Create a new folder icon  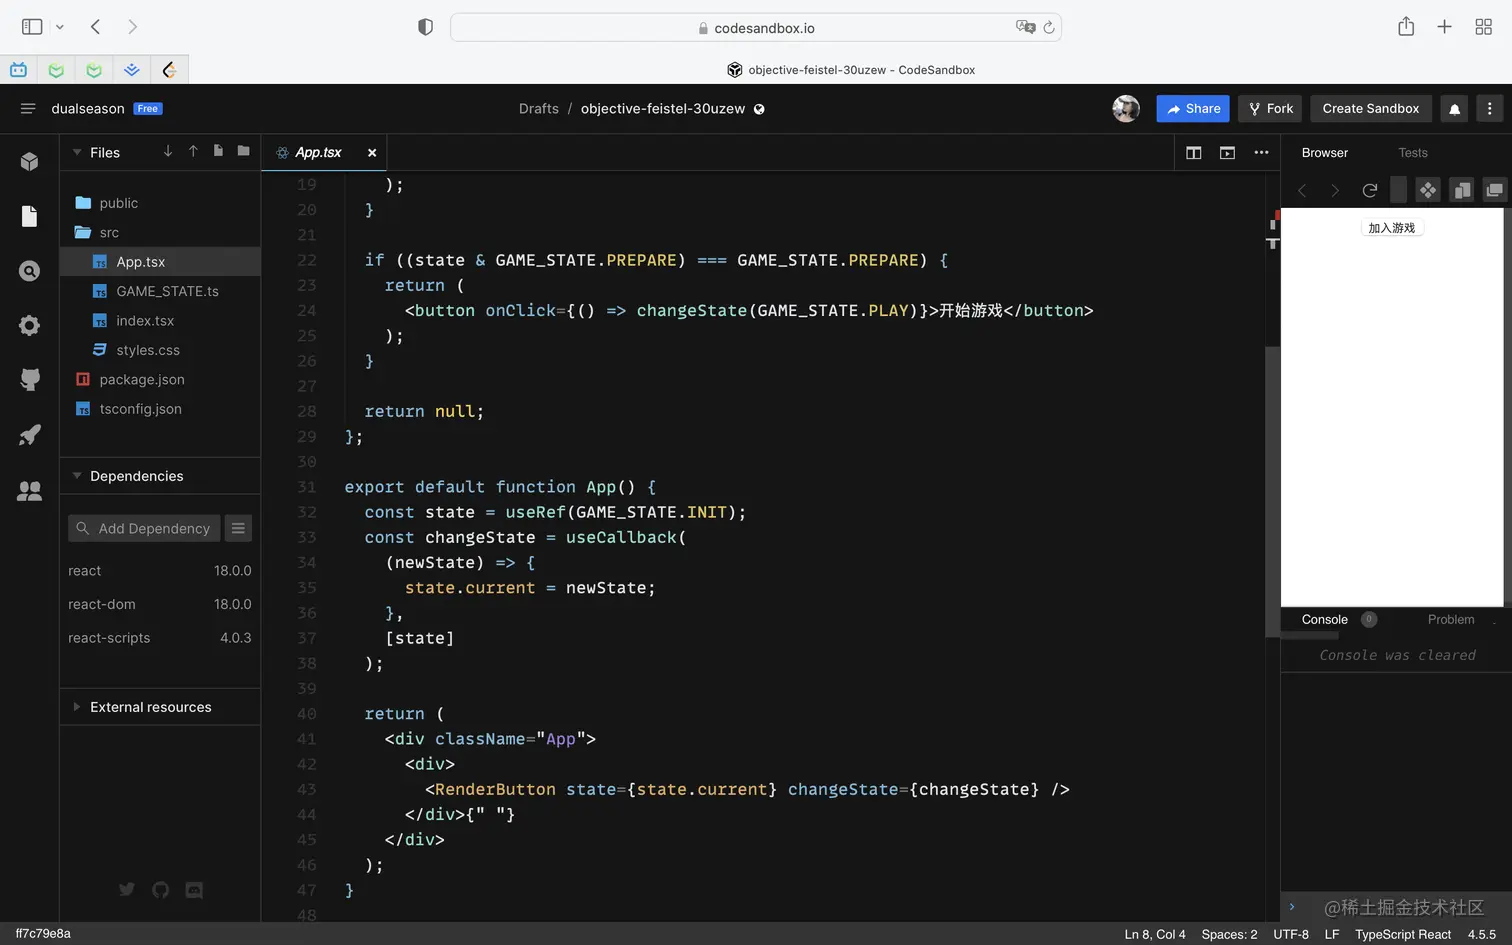(x=244, y=151)
